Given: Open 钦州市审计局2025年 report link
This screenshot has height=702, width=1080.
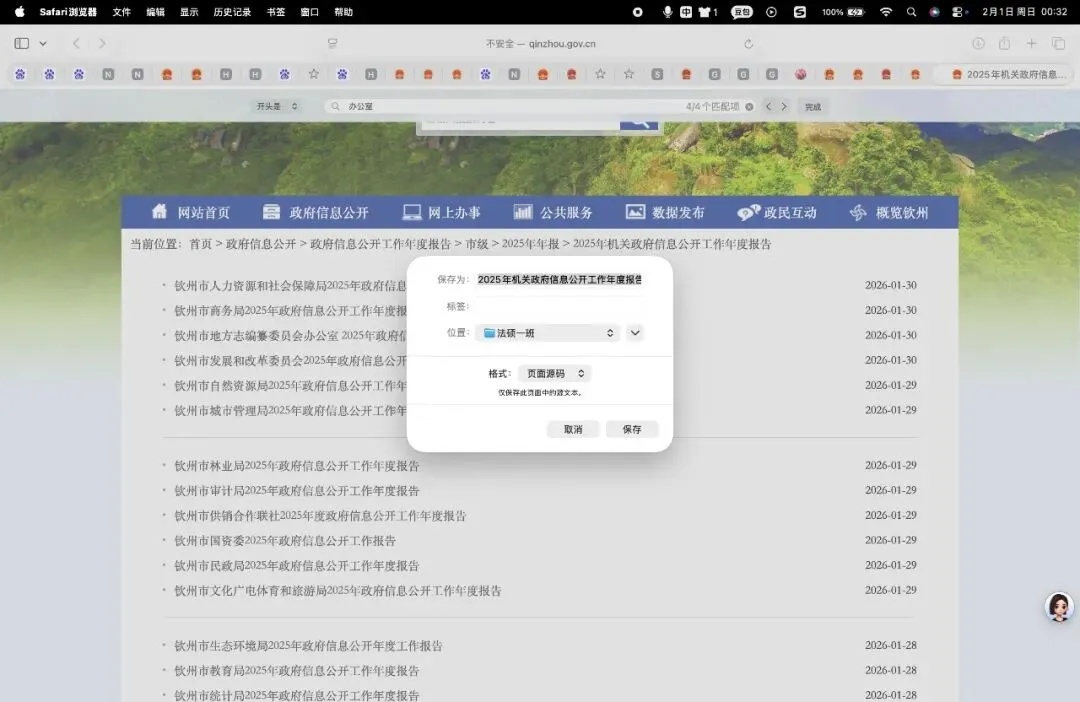Looking at the screenshot, I should click(x=297, y=491).
